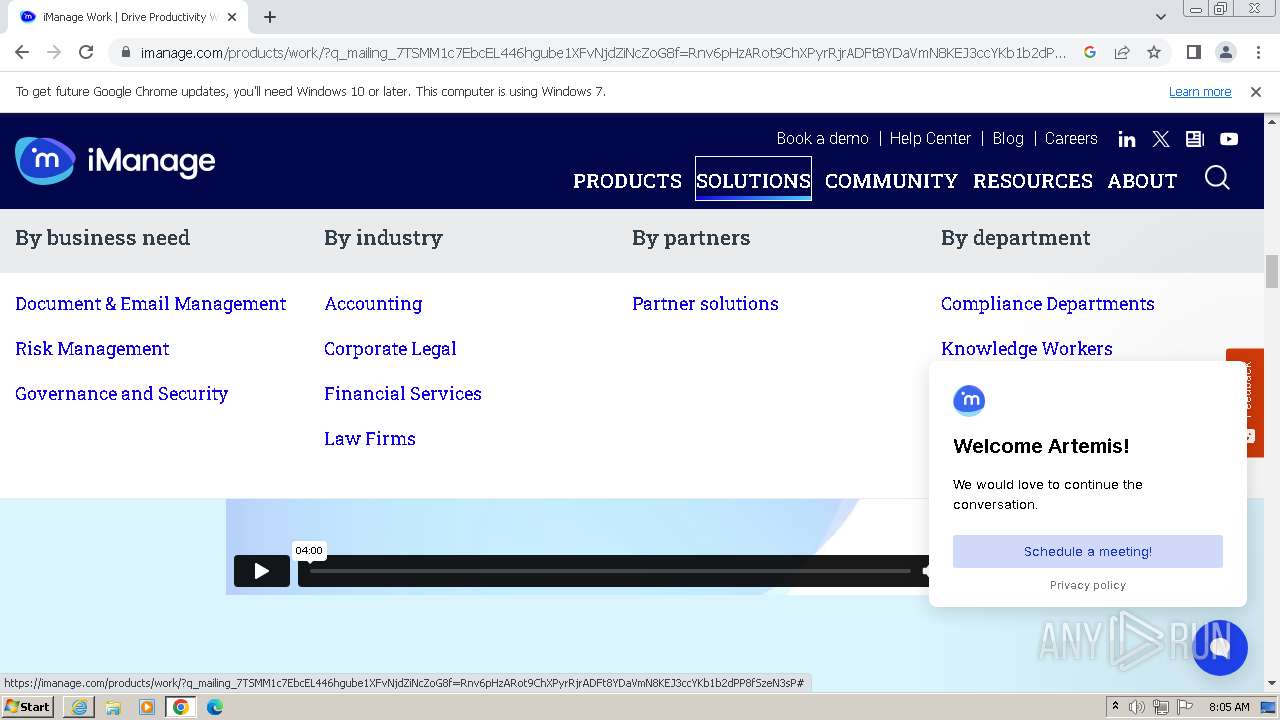Image resolution: width=1280 pixels, height=720 pixels.
Task: Click the video progress bar
Action: pos(610,571)
